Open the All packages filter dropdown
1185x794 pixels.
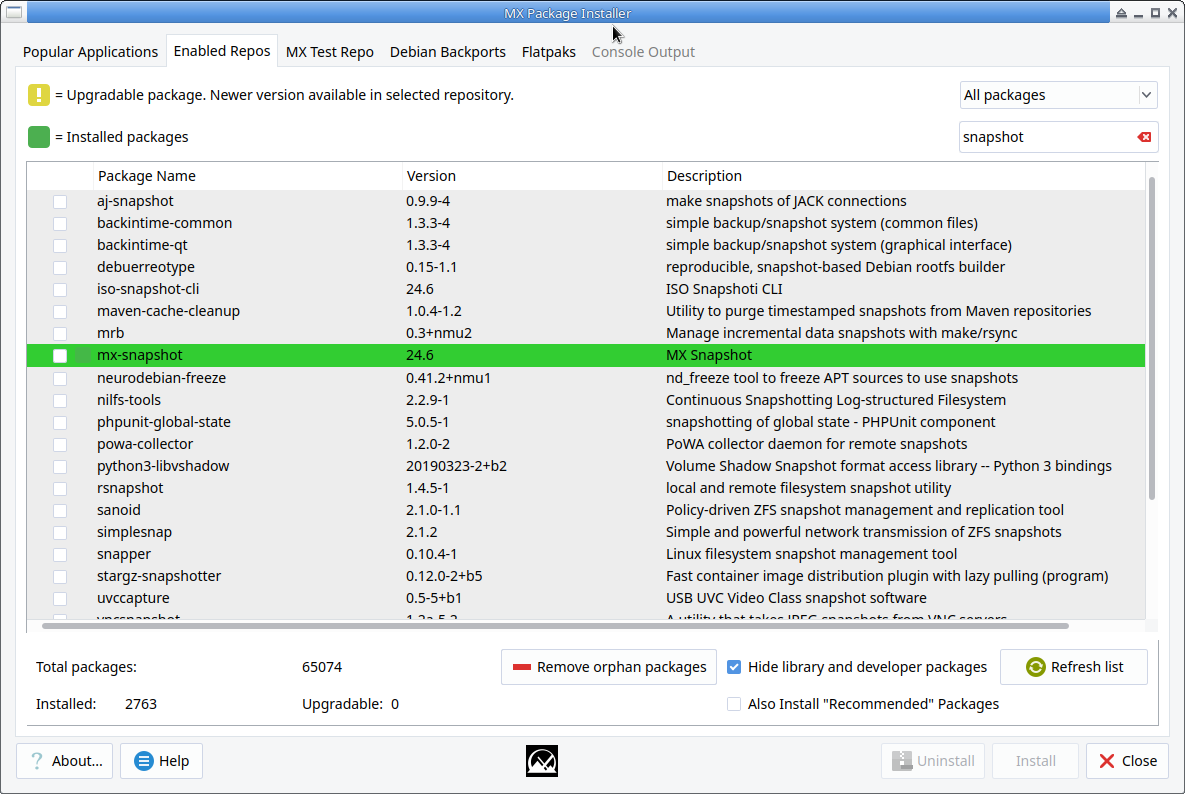click(1058, 95)
